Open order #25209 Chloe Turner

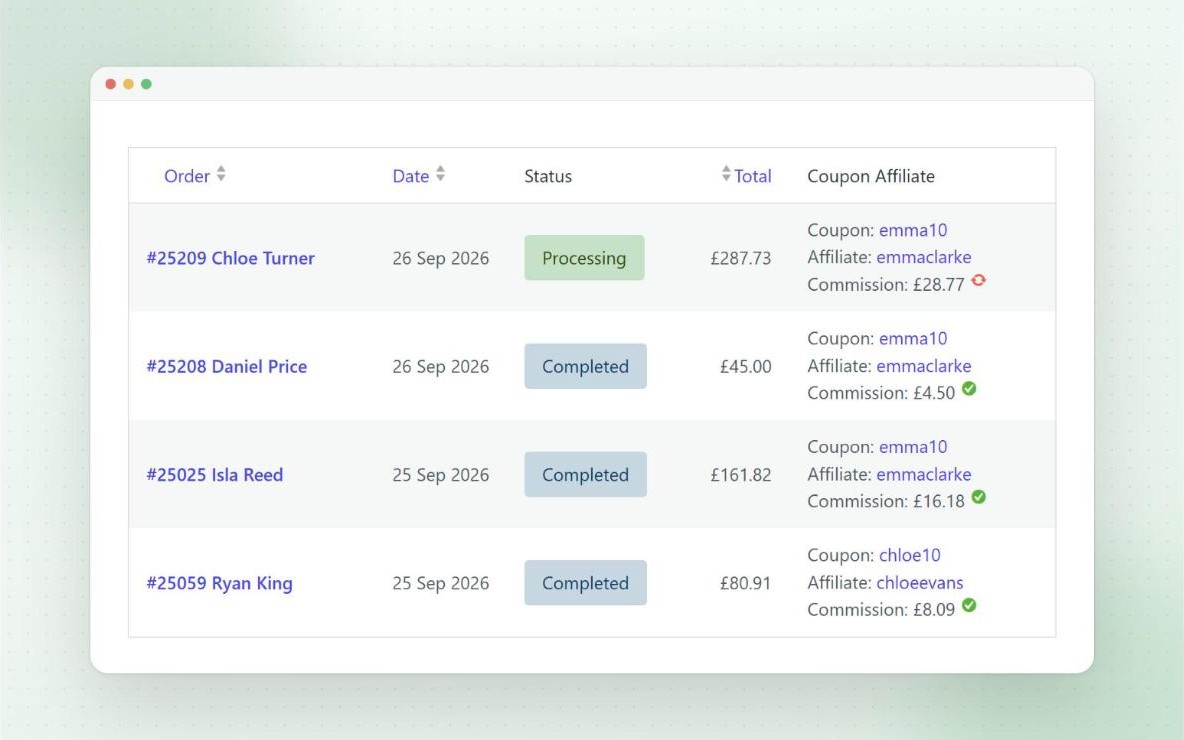click(230, 258)
